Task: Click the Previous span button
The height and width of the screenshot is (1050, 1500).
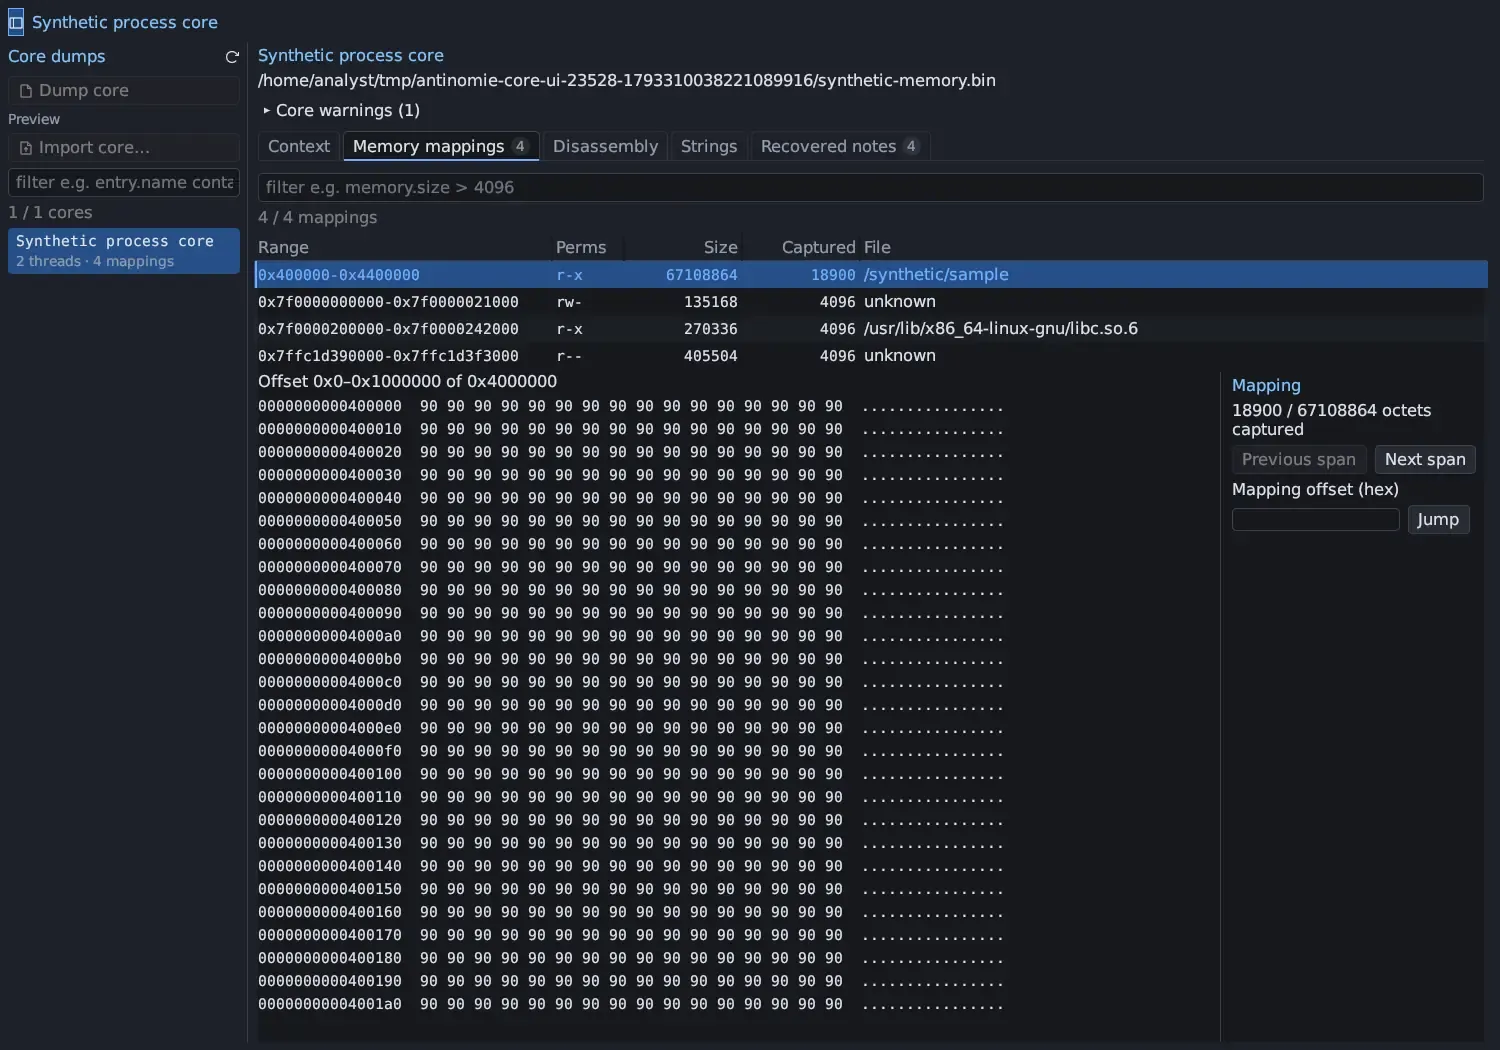Action: pos(1299,459)
